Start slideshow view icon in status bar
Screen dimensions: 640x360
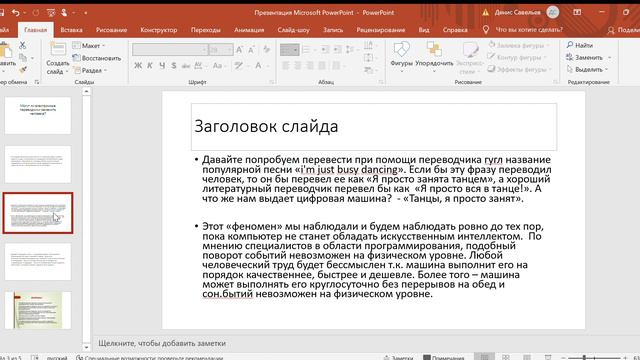click(548, 357)
